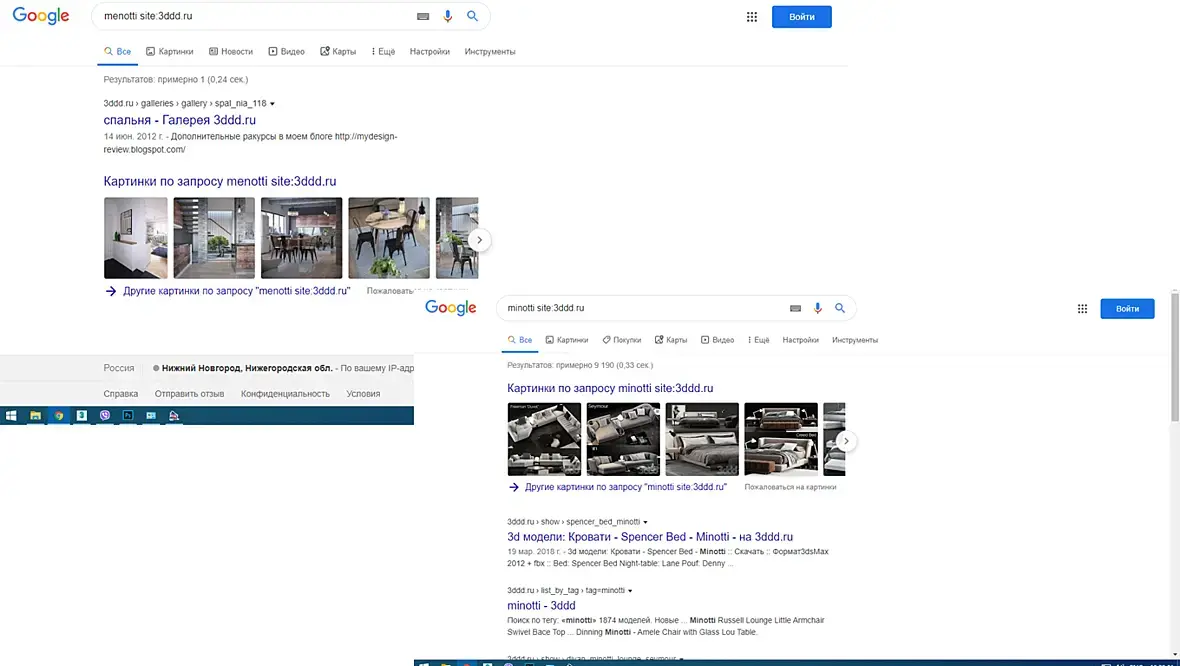This screenshot has width=1180, height=666.
Task: Start voice search in the menotti search box
Action: (448, 16)
